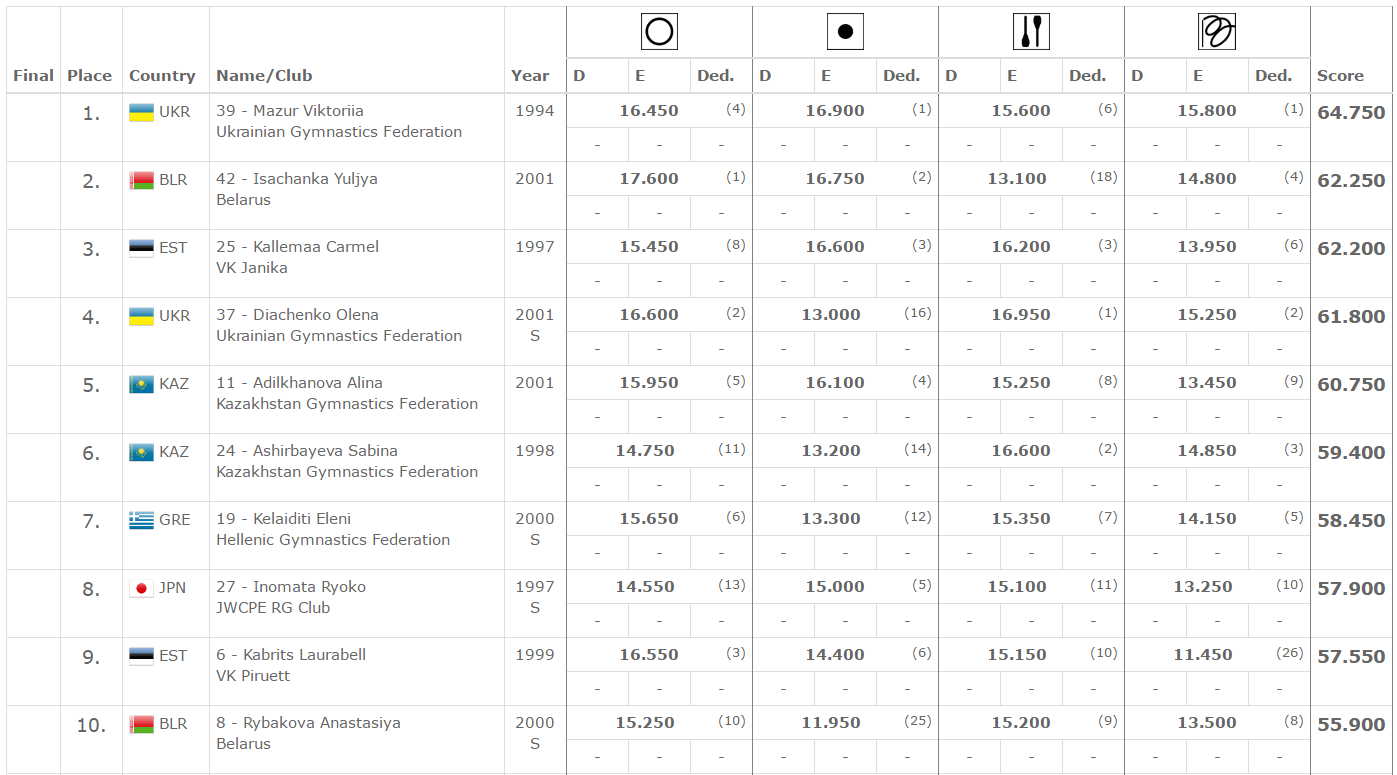Click the Year column header
1397x775 pixels.
click(x=530, y=76)
